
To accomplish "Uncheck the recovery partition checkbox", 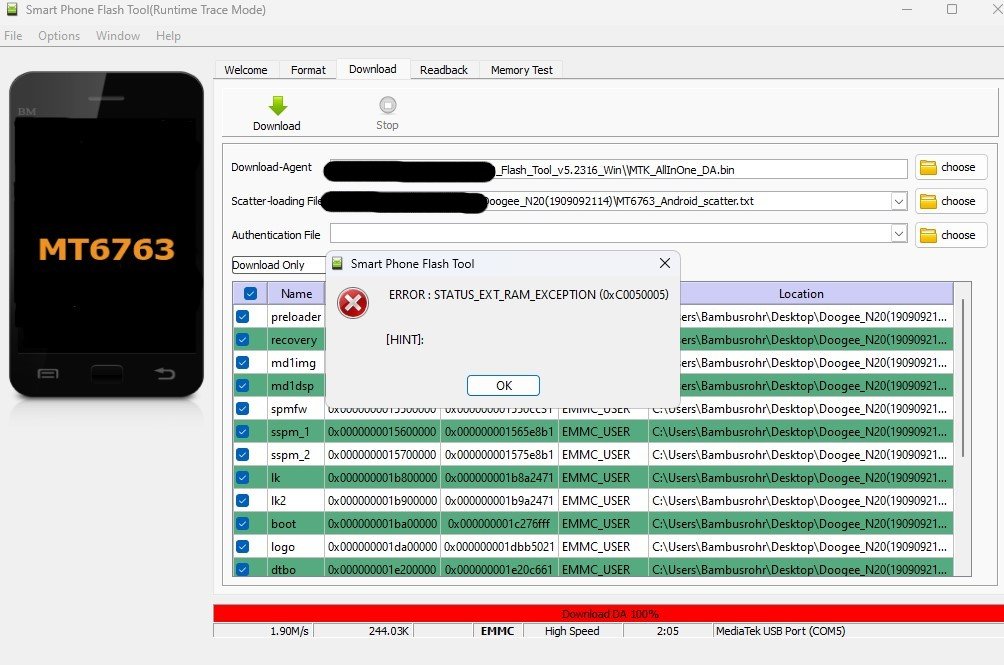I will pos(243,340).
